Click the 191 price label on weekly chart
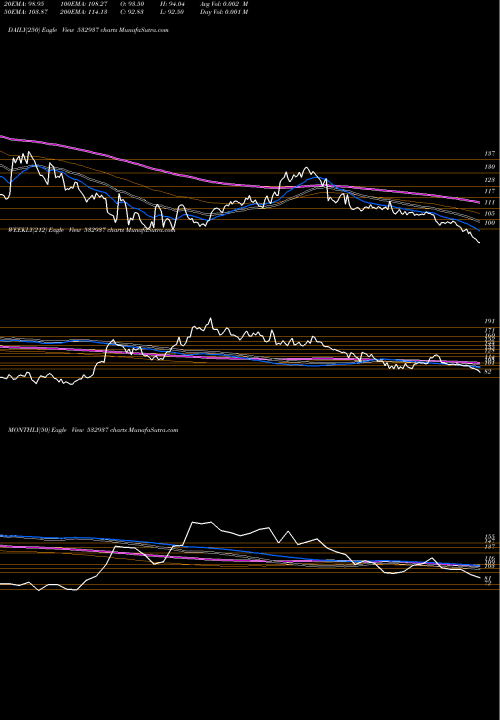 click(x=489, y=321)
